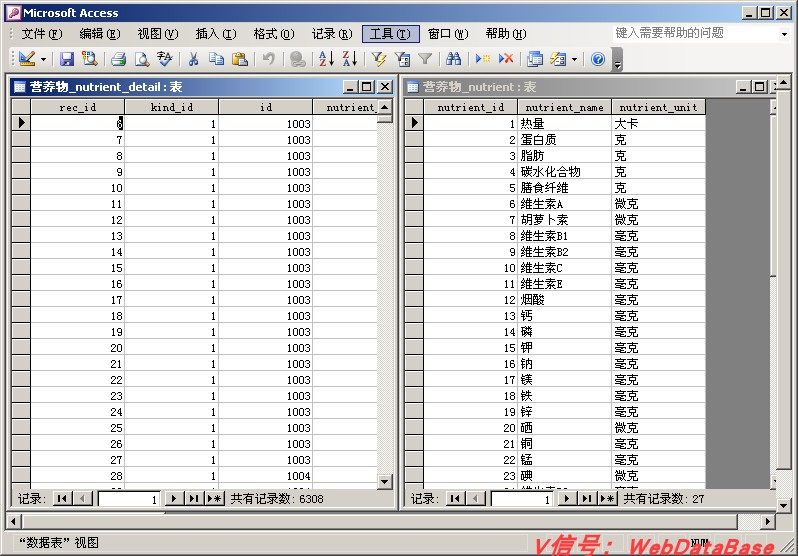Insert a hyperlink with the globe-link icon
The width and height of the screenshot is (798, 556).
pyautogui.click(x=297, y=59)
